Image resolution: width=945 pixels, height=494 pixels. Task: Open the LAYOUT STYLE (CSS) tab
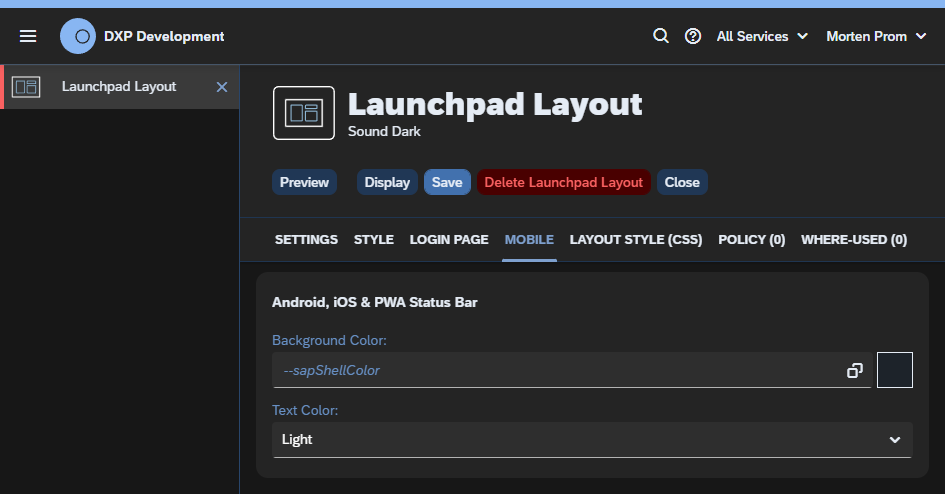click(x=636, y=240)
